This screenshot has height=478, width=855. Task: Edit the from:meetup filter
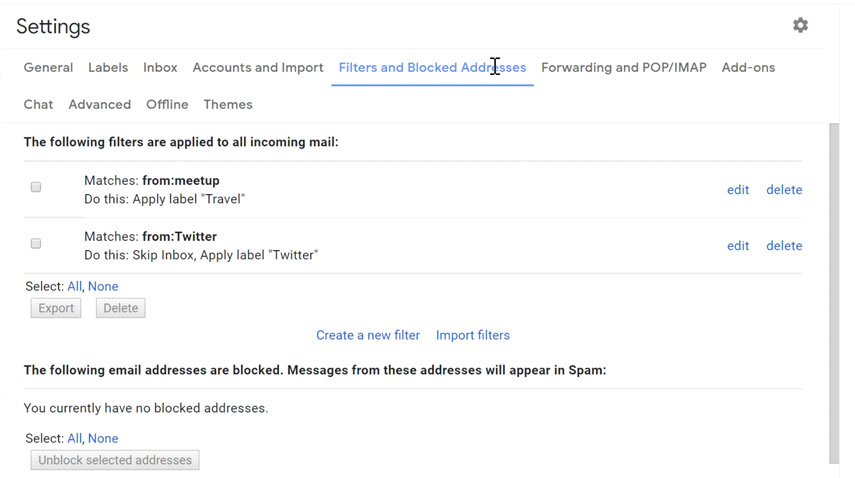pyautogui.click(x=738, y=190)
